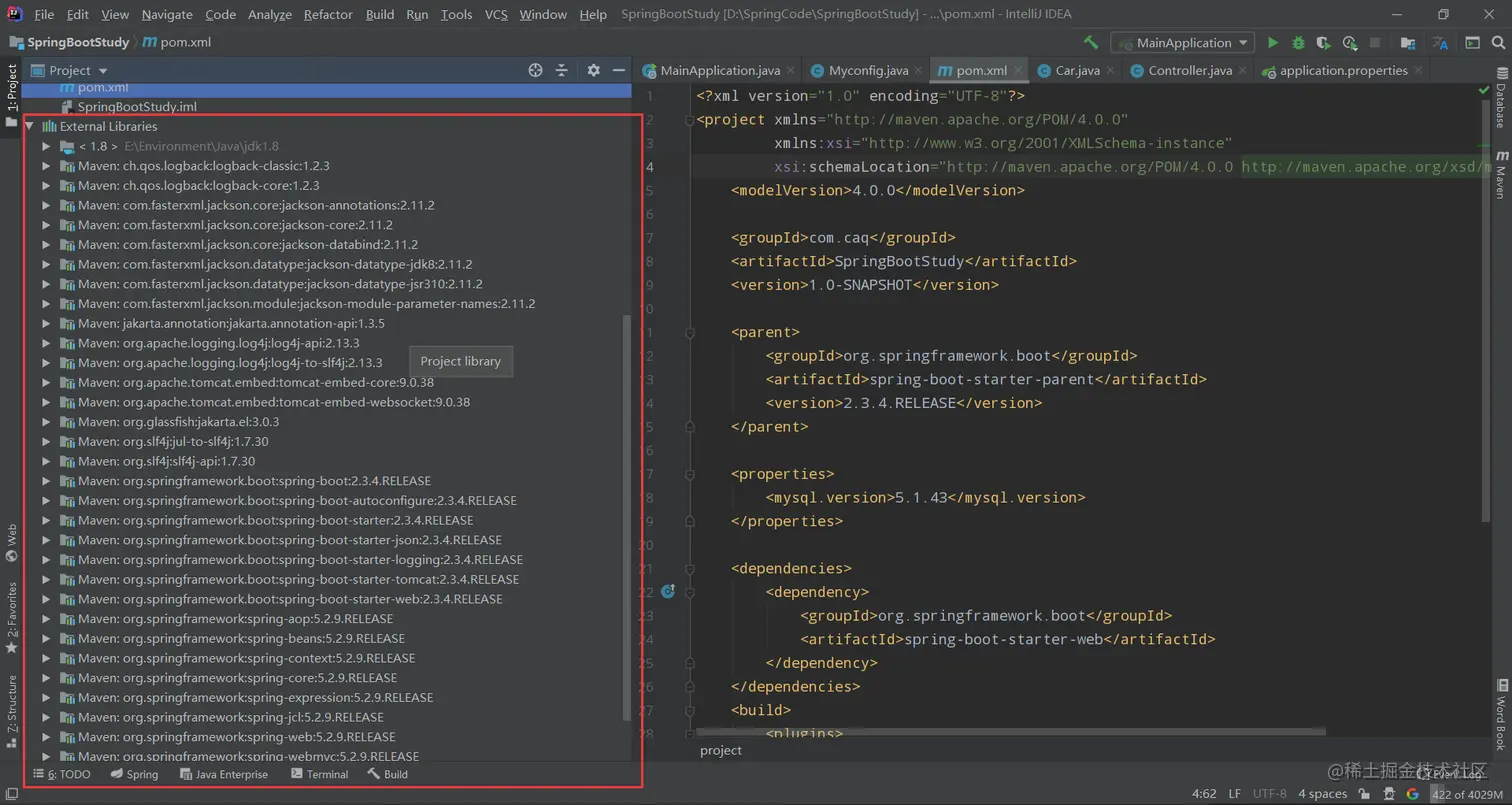Collapse the External Libraries tree node
Screen dimensions: 1512x805
point(30,127)
